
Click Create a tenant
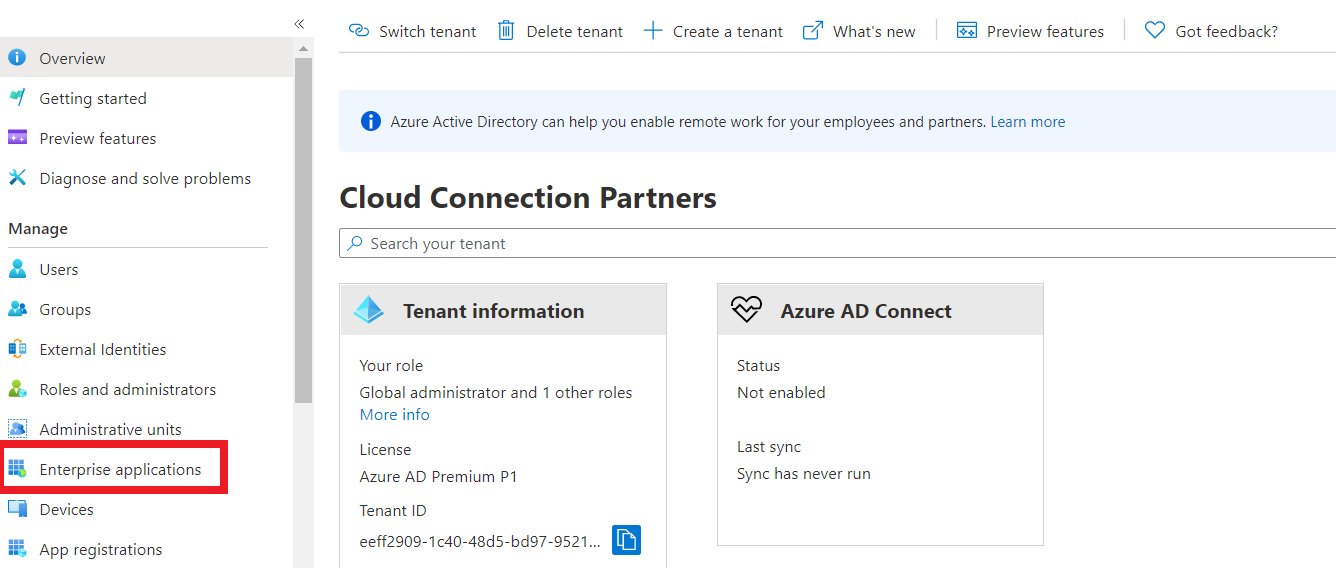[x=713, y=31]
